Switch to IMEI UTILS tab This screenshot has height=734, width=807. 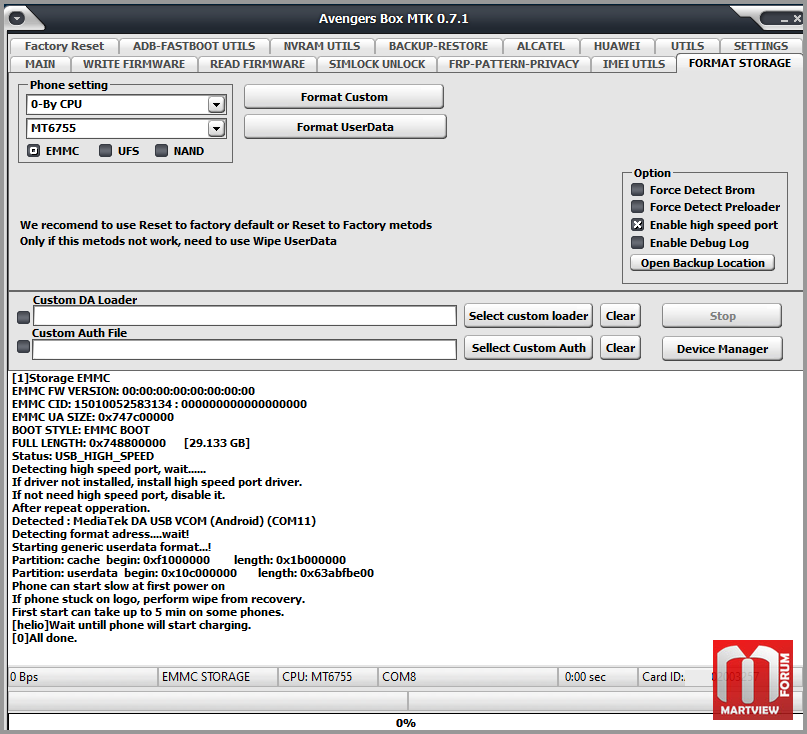(634, 64)
